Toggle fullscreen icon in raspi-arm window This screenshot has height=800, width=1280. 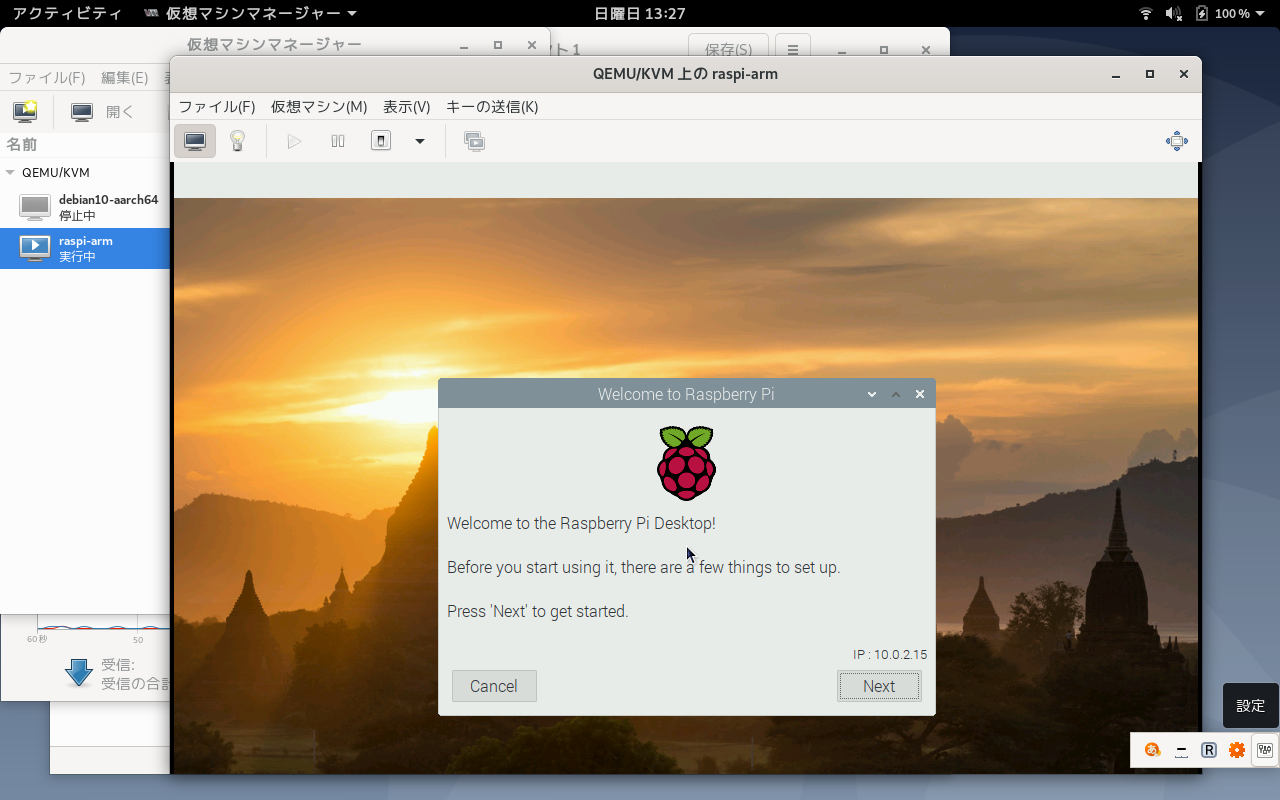pos(1177,141)
